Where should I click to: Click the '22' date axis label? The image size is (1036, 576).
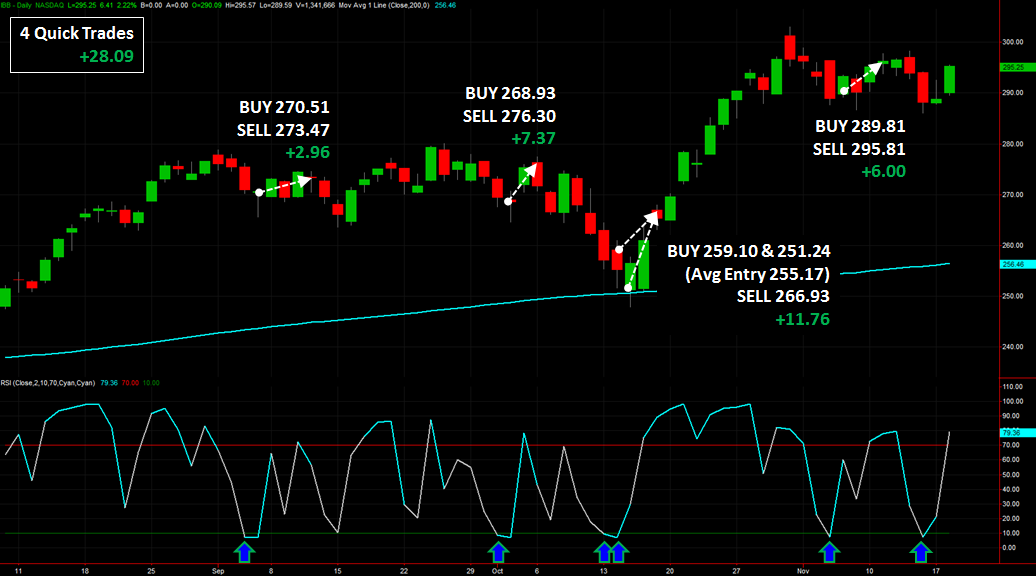click(404, 571)
